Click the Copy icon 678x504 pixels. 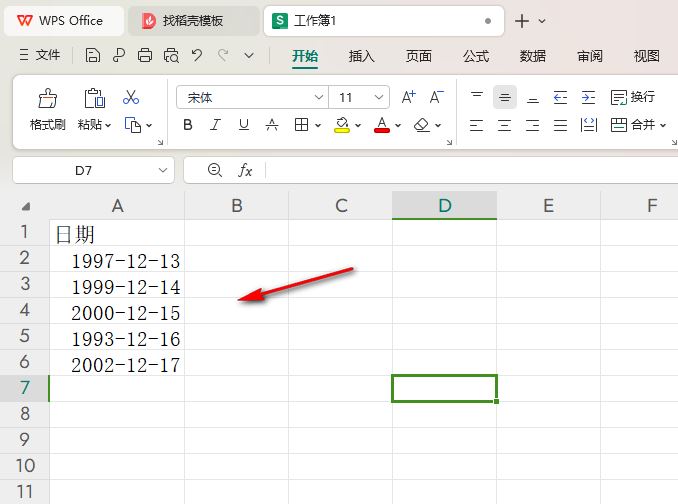133,125
